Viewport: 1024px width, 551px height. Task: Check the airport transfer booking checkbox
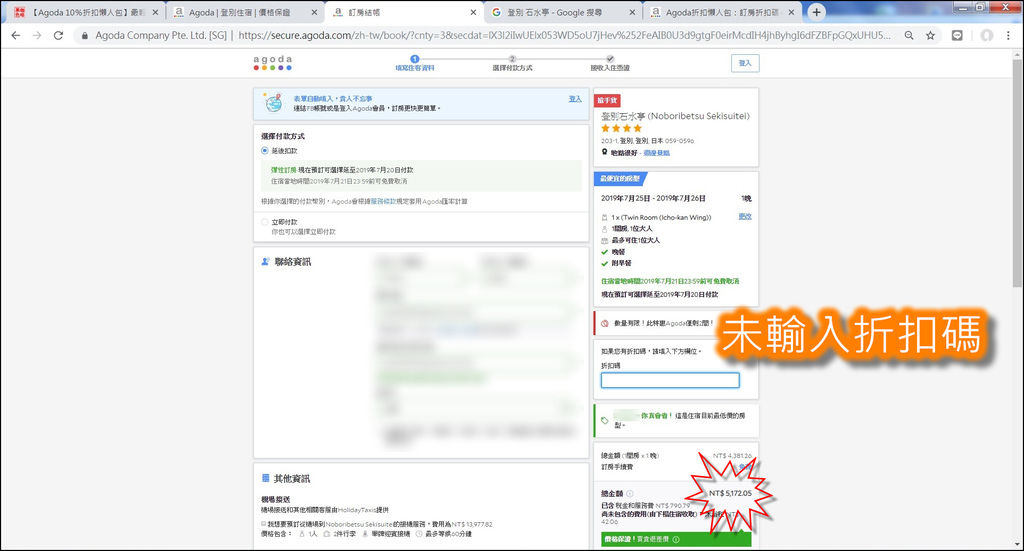[x=264, y=524]
